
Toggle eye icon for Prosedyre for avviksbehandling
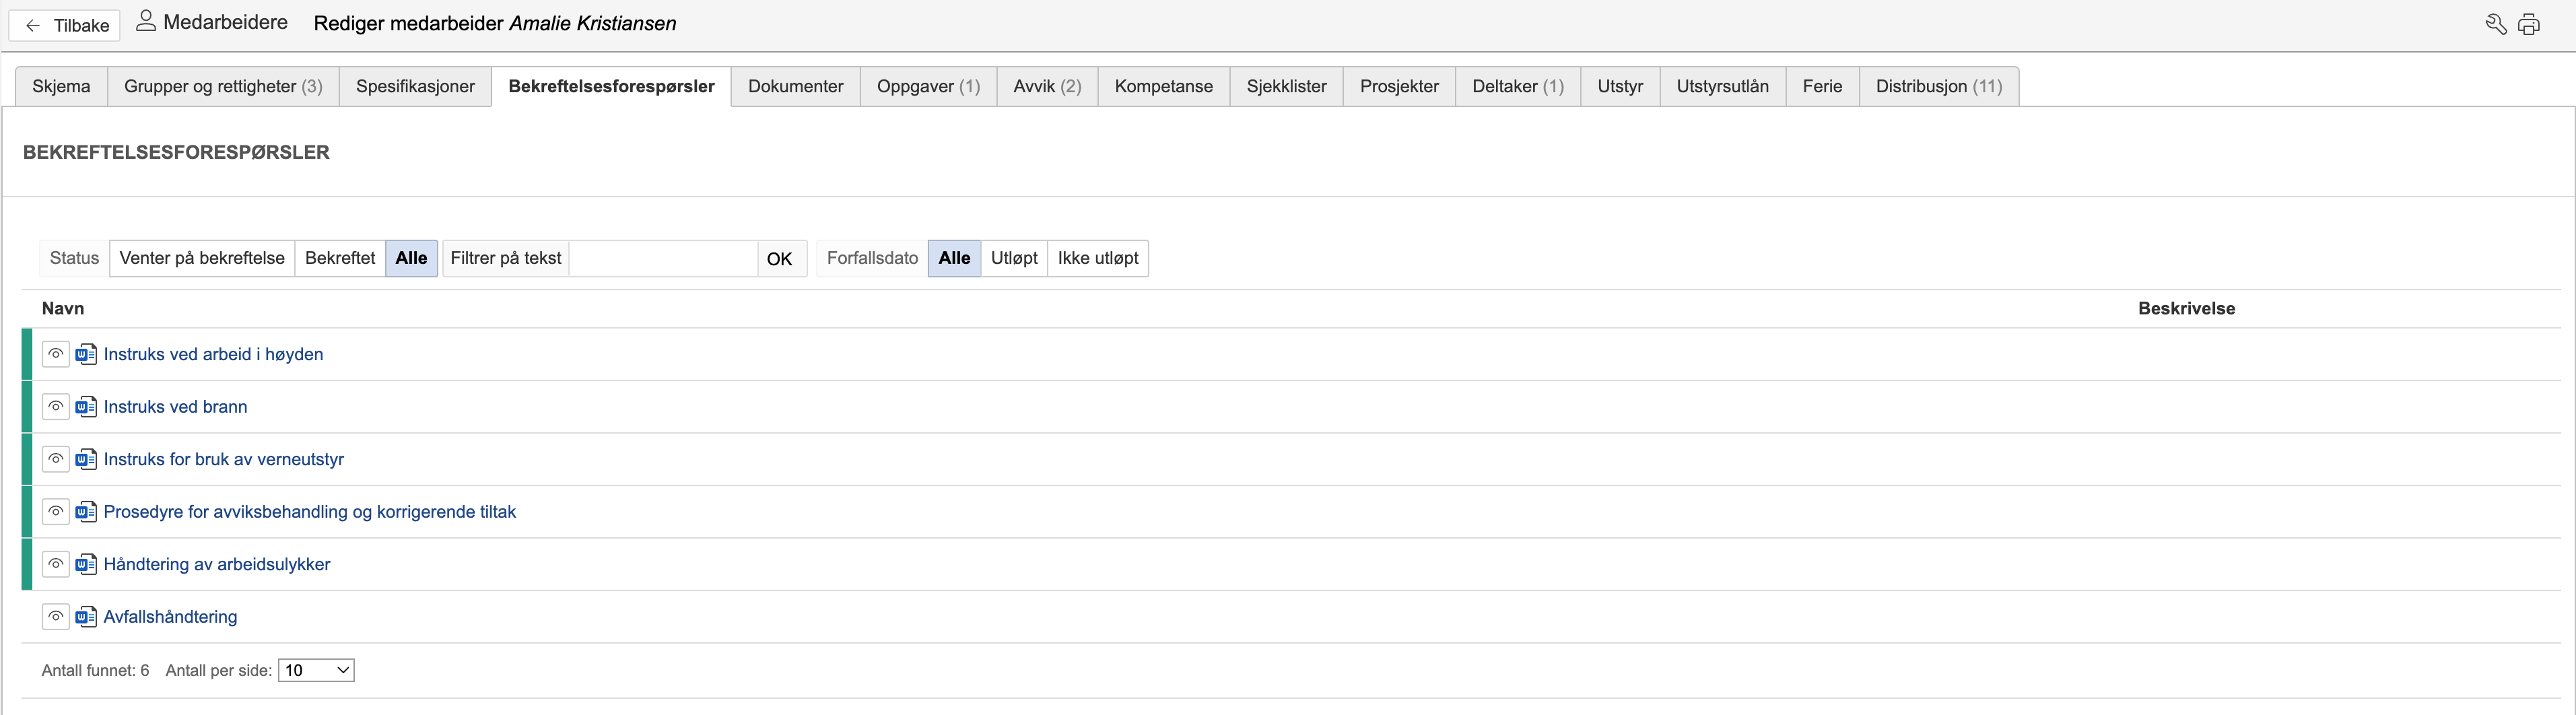click(x=56, y=512)
